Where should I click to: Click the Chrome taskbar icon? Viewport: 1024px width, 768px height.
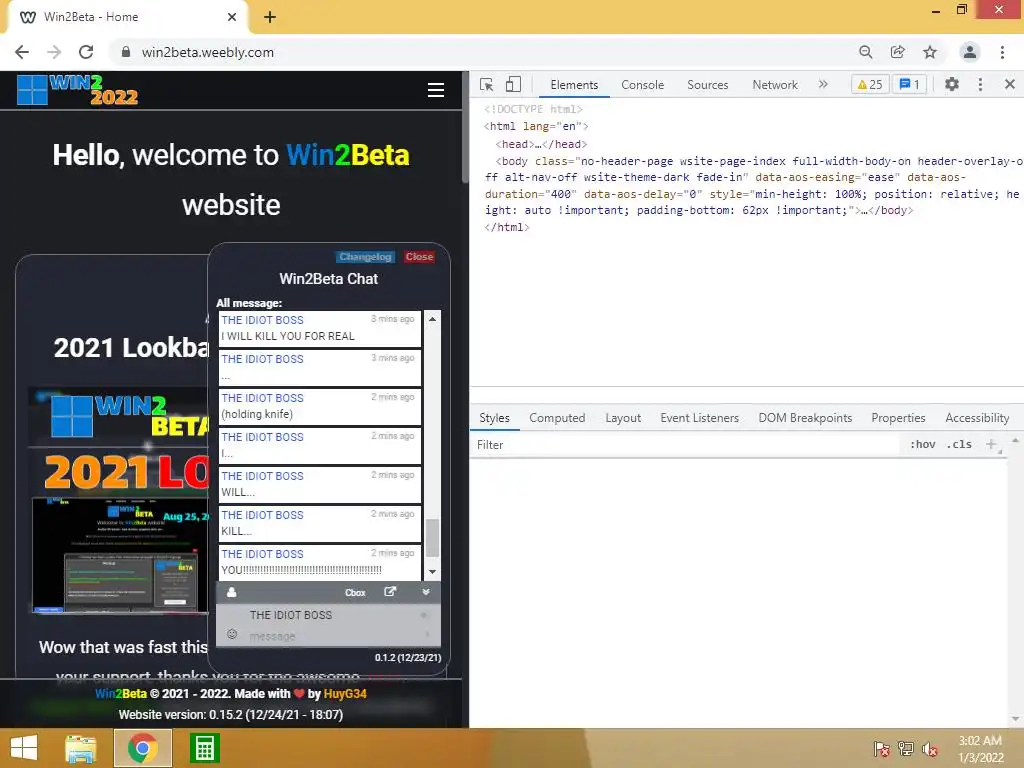tap(143, 748)
